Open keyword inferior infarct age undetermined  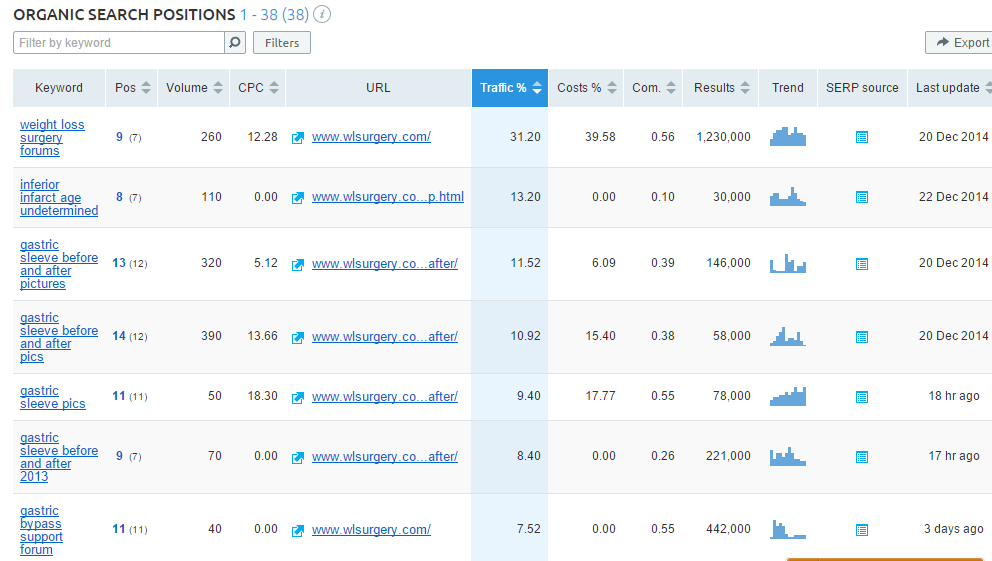[59, 197]
